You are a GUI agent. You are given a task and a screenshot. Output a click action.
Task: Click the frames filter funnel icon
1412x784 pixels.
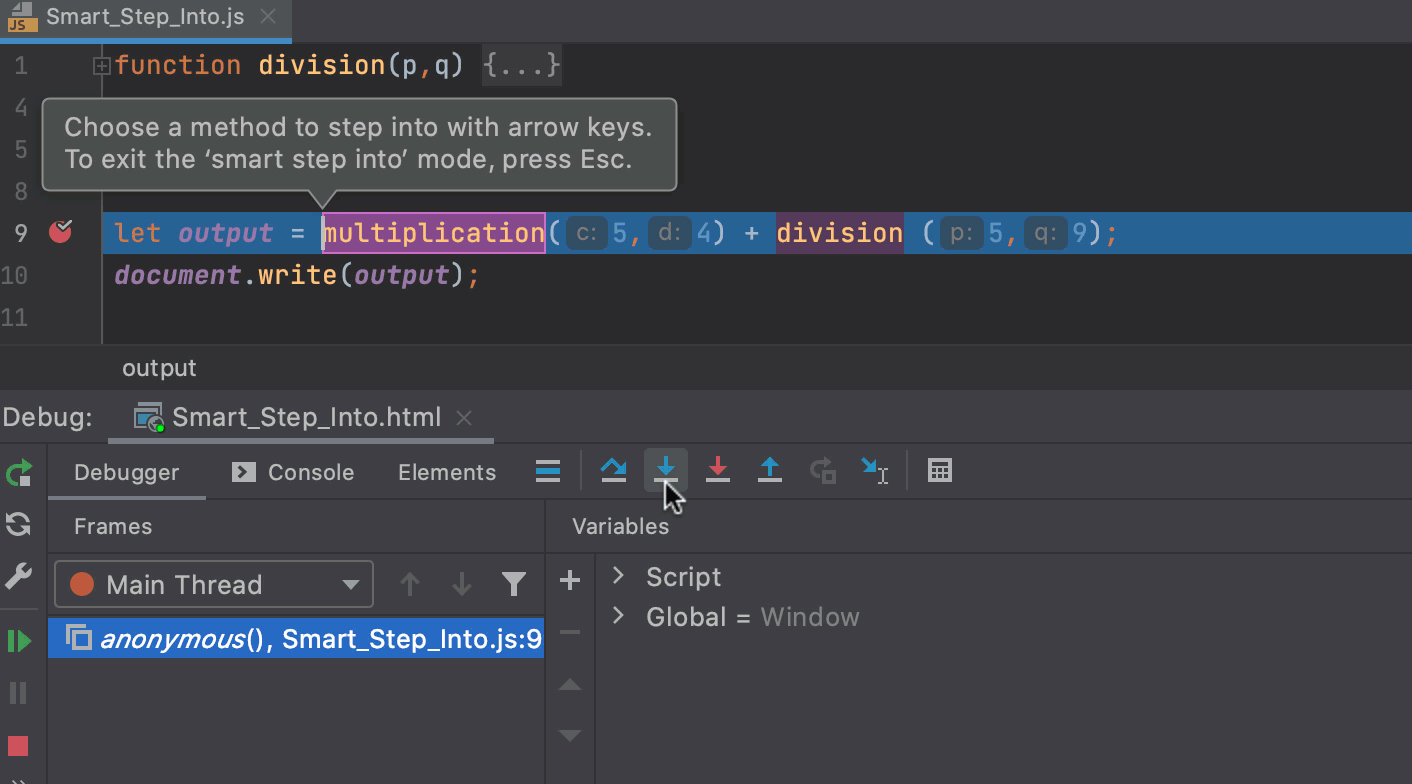tap(514, 584)
